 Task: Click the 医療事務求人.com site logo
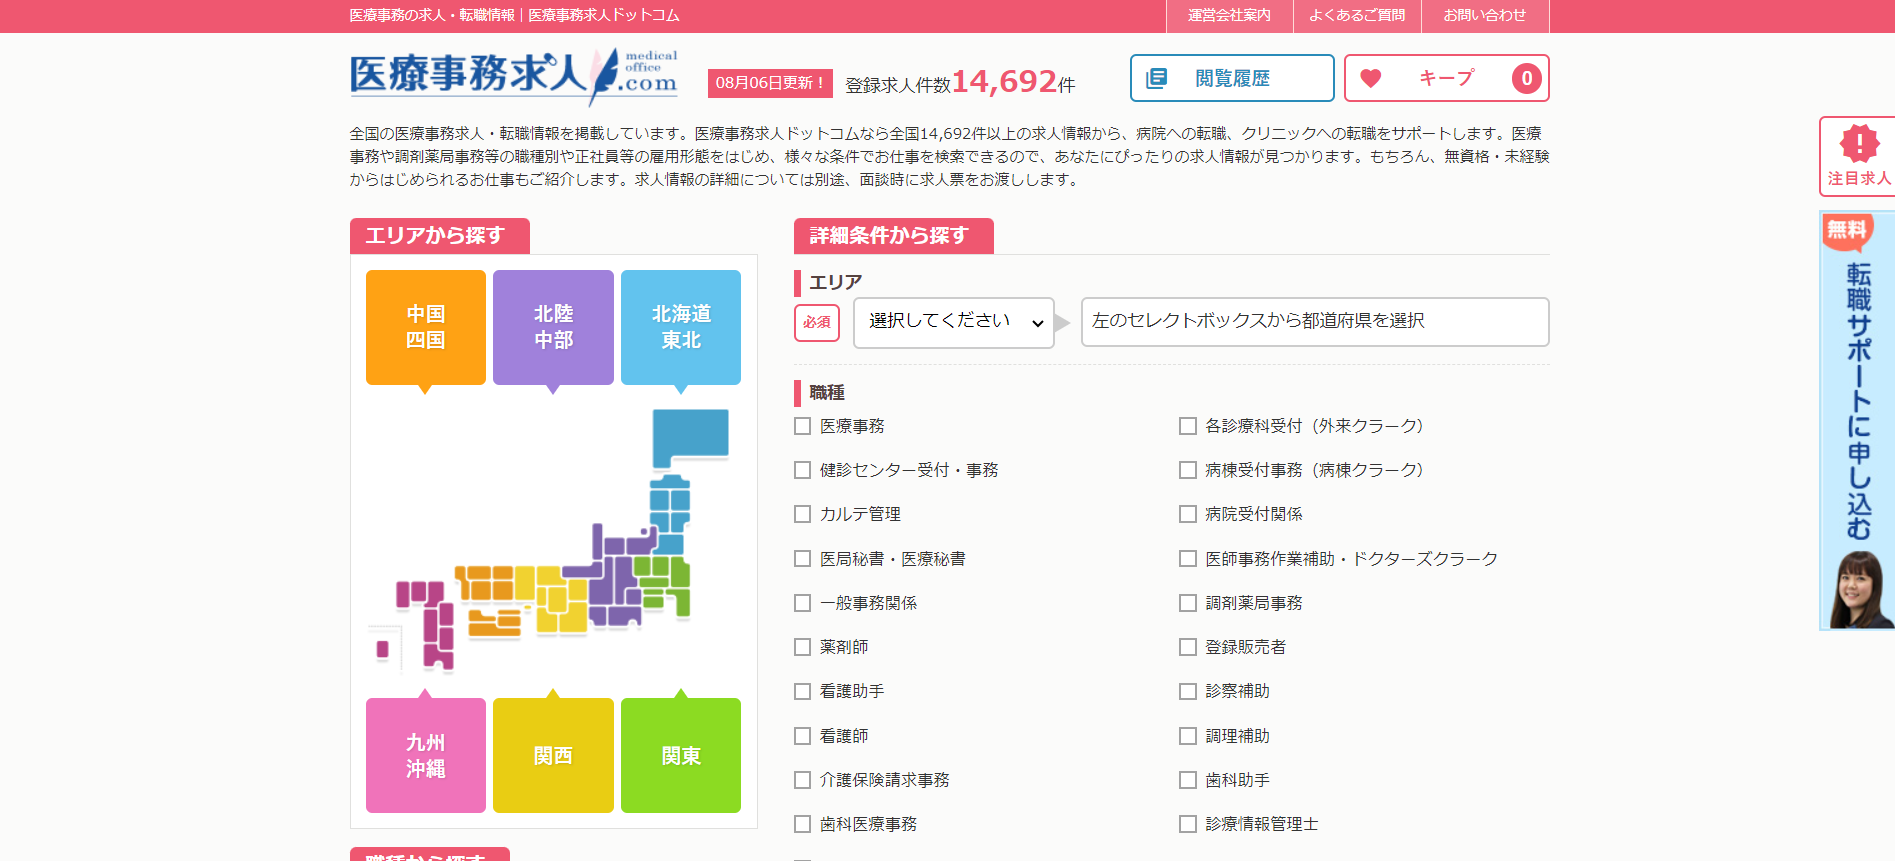tap(513, 75)
